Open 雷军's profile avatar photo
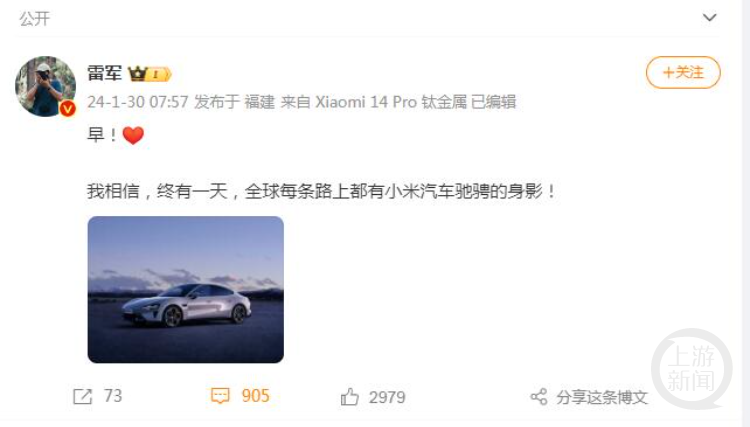This screenshot has height=427, width=750. tap(45, 87)
